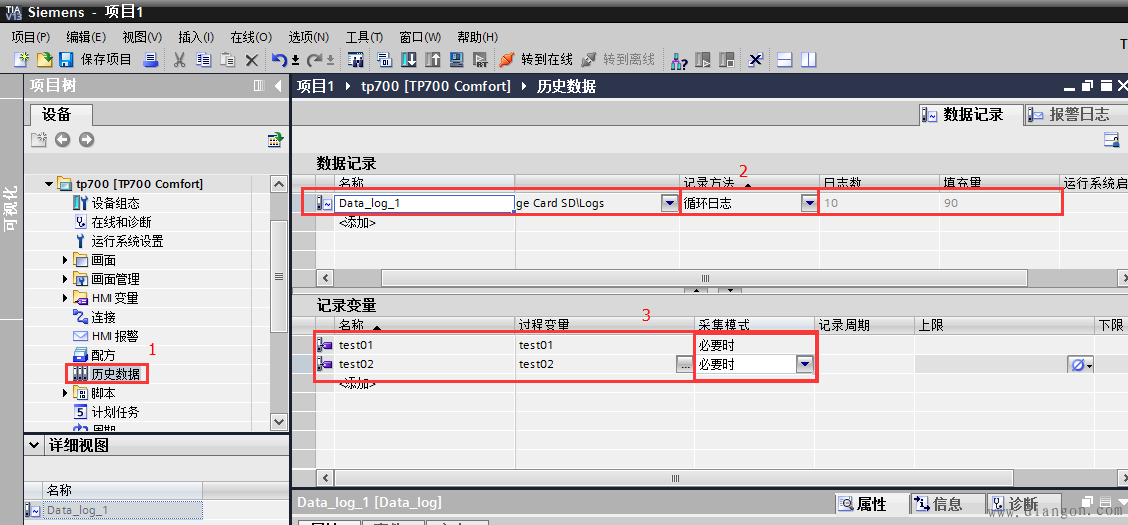Screen dimensions: 1128x525
Task: Open 配方 in project tree
Action: pos(103,355)
